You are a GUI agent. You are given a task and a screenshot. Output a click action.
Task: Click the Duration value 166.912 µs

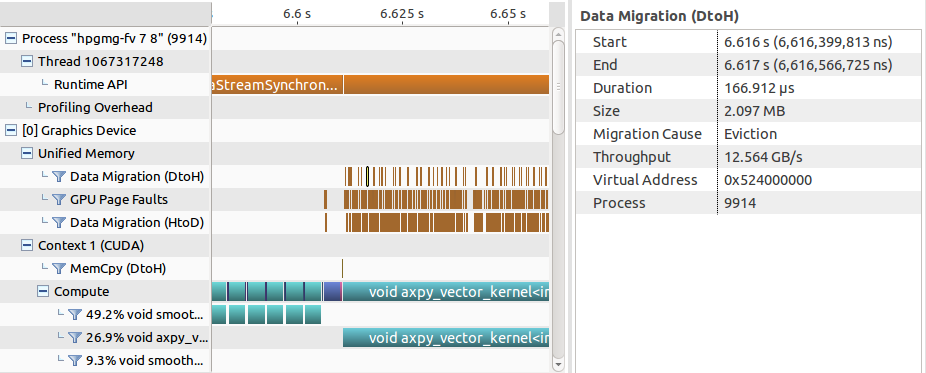[x=759, y=88]
